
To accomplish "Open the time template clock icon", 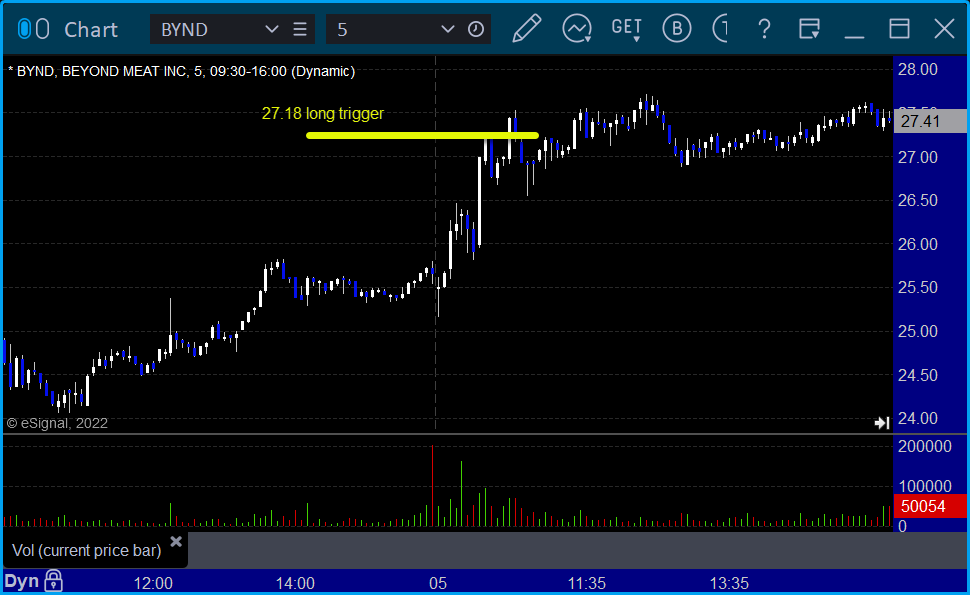I will [476, 29].
